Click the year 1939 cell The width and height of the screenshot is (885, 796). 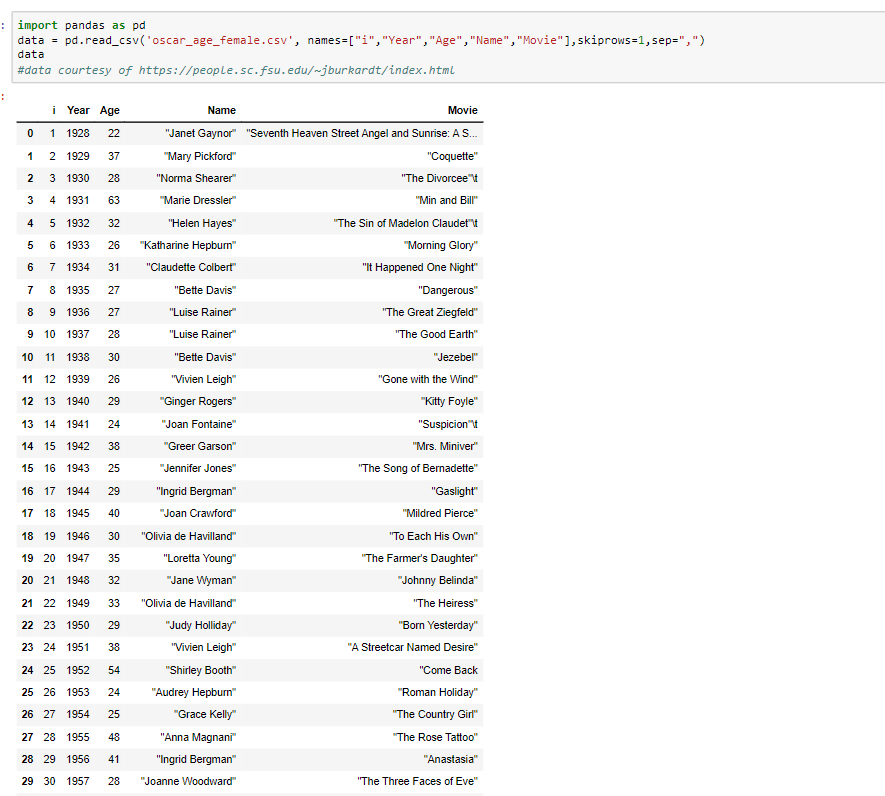[x=78, y=379]
